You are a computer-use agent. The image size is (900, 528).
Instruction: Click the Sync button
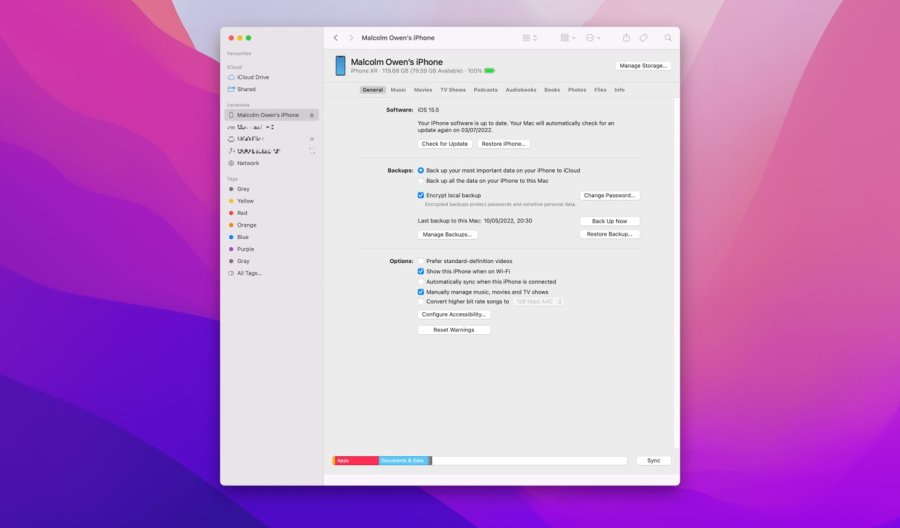coord(654,461)
